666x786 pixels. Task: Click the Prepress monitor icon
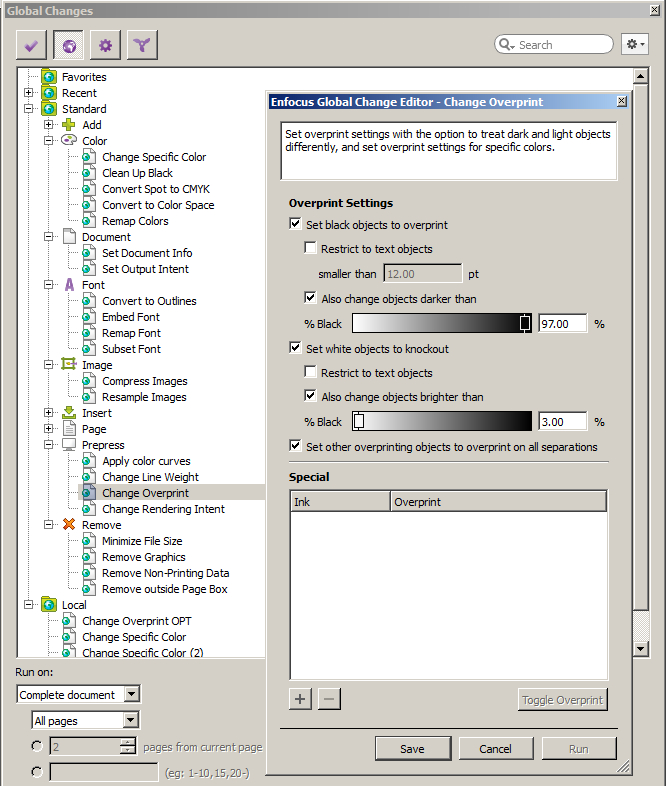[x=69, y=445]
